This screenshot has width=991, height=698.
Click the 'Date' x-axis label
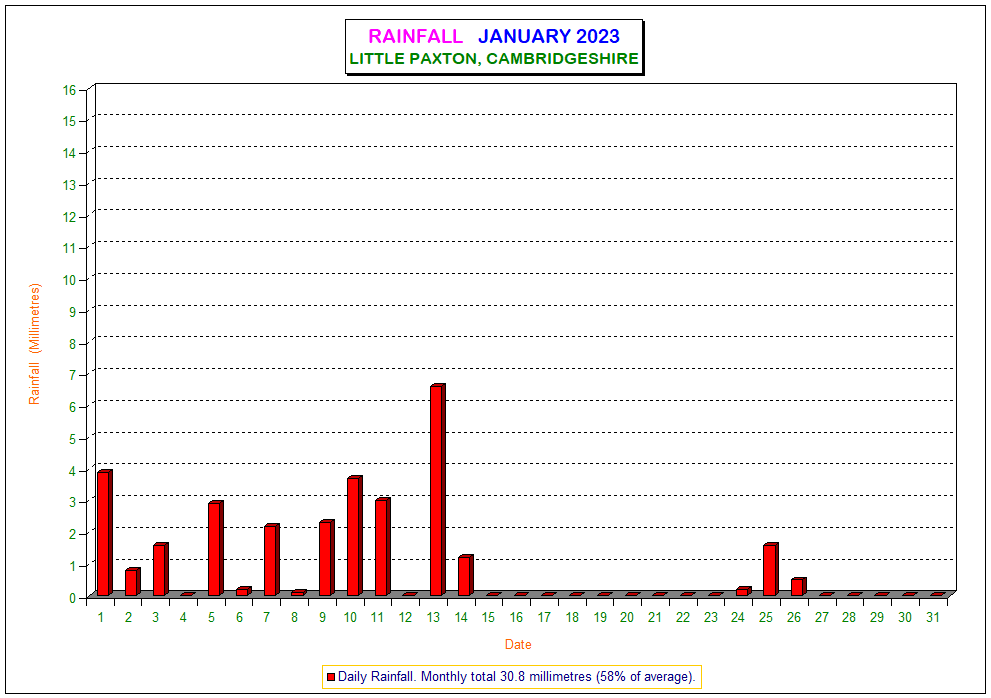[x=518, y=644]
